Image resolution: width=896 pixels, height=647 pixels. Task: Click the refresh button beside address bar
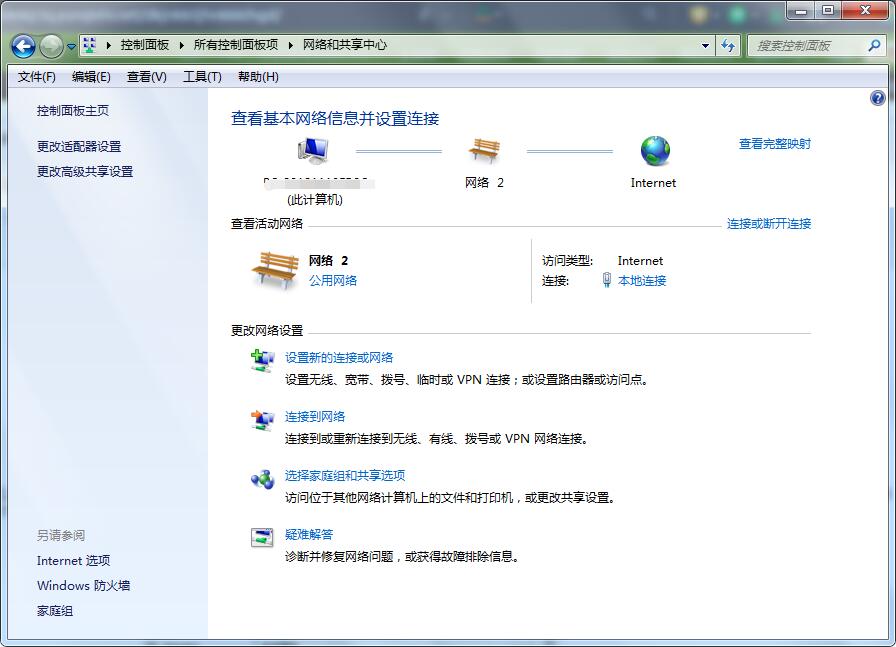click(x=727, y=45)
